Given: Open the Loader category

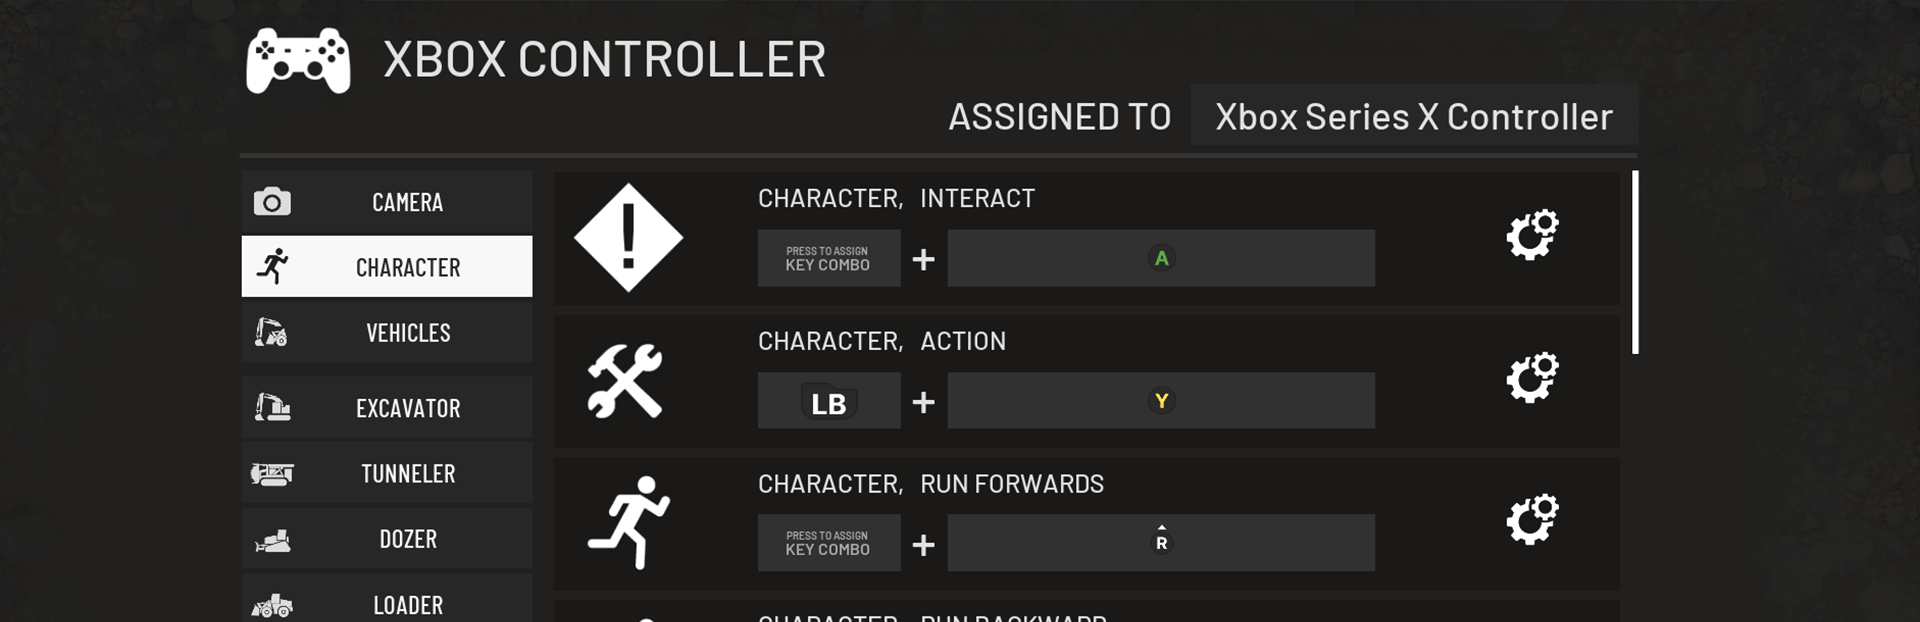Looking at the screenshot, I should point(387,603).
